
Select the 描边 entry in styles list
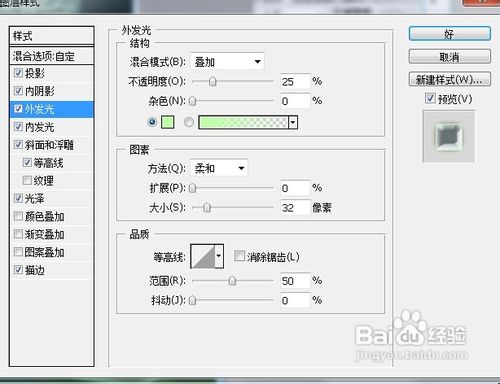coord(52,270)
